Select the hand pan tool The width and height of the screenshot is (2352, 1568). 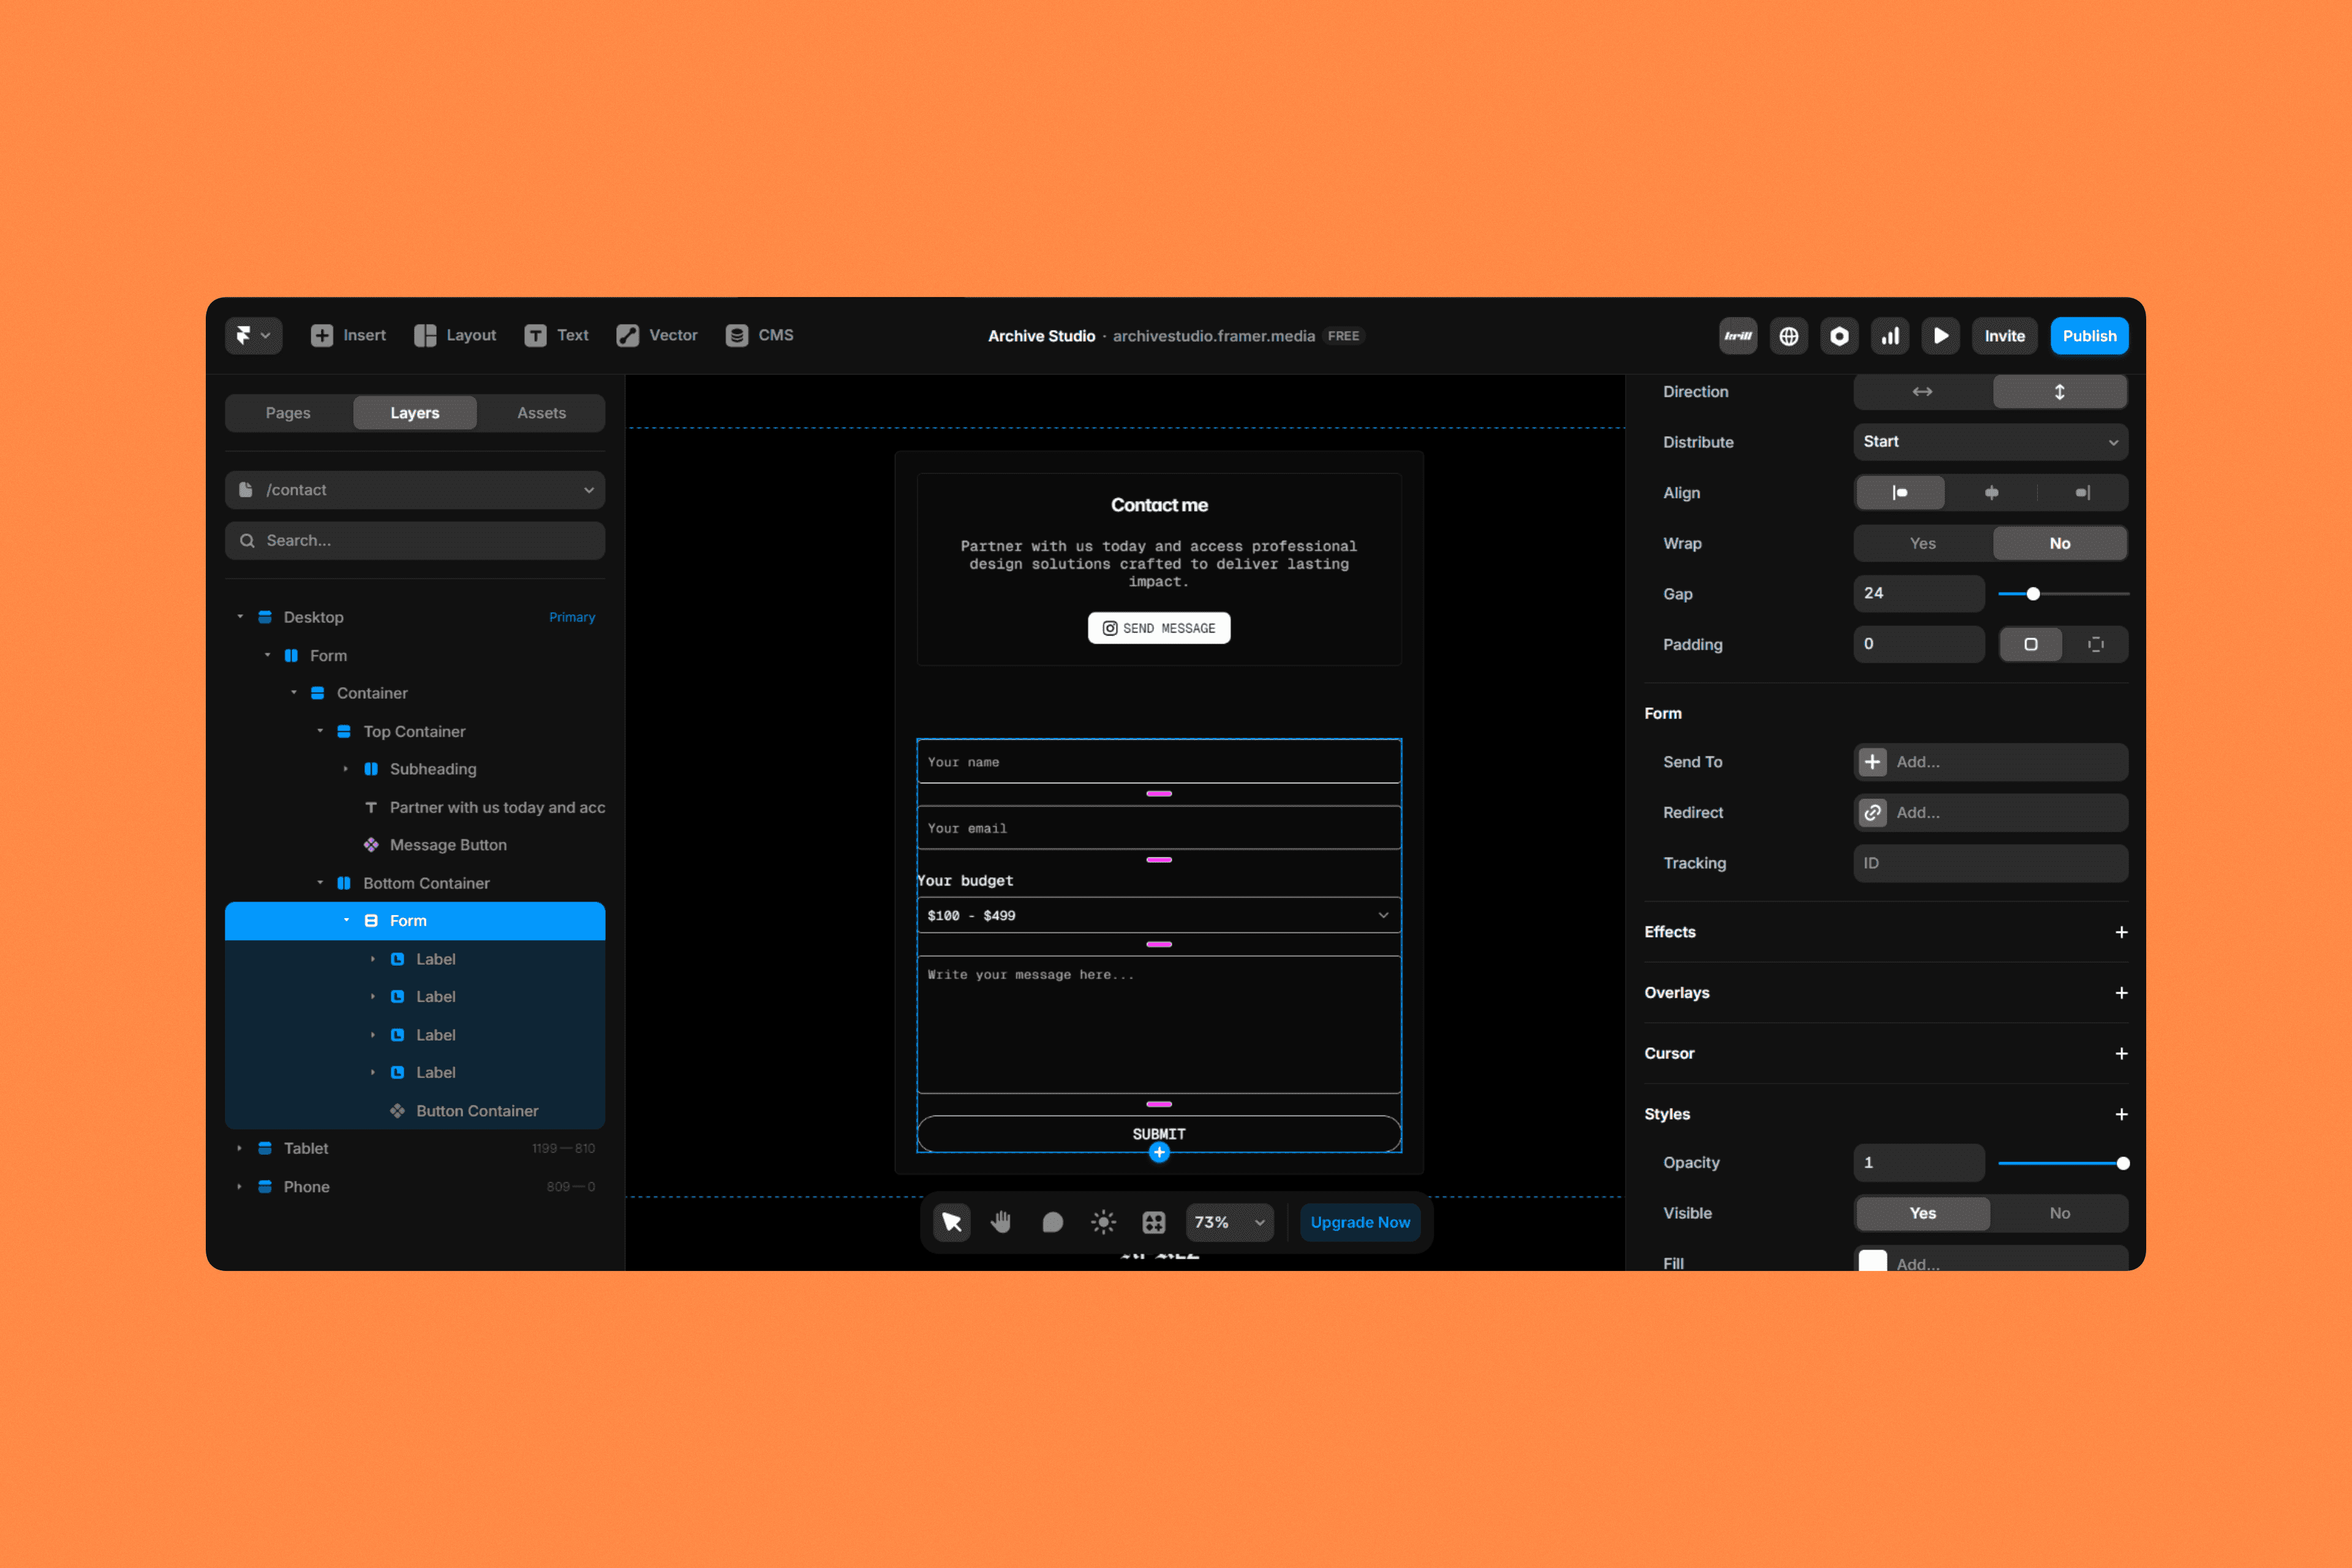click(x=1001, y=1222)
